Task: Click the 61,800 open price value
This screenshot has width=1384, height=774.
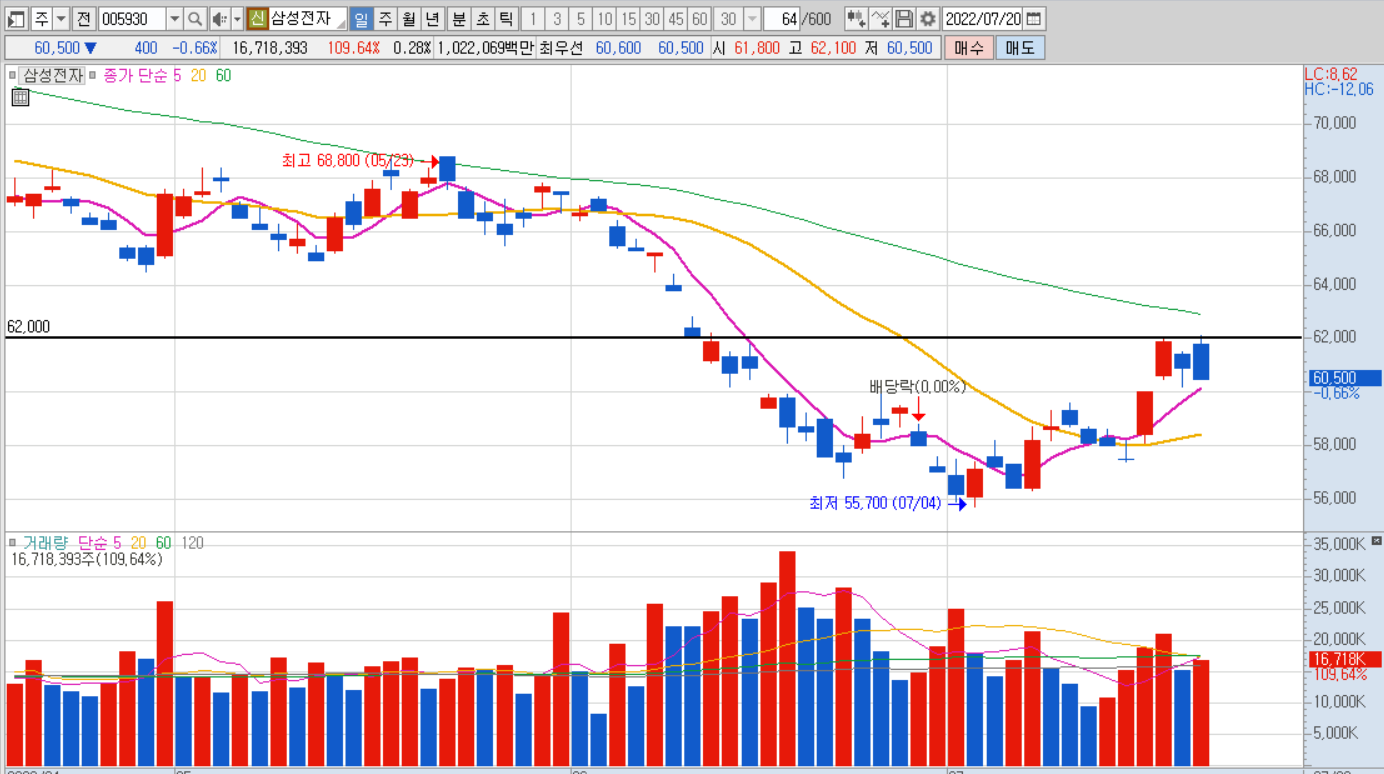Action: [757, 48]
